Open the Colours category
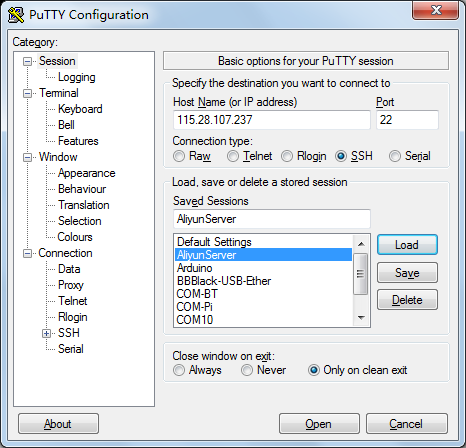 coord(75,237)
